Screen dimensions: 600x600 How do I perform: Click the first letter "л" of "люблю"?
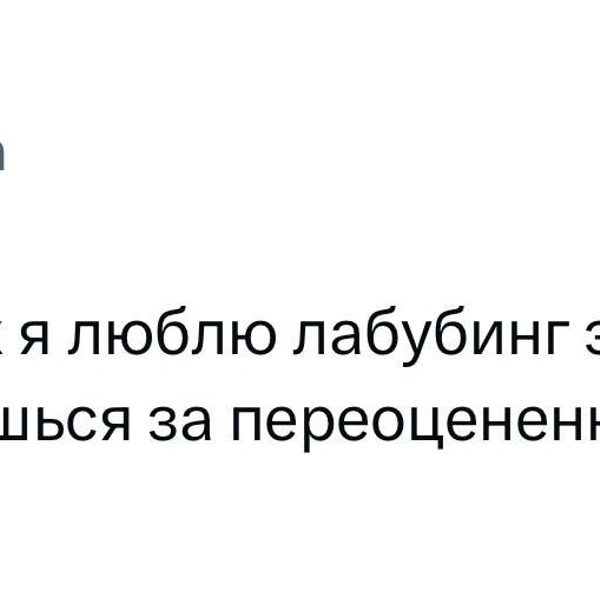pyautogui.click(x=82, y=339)
